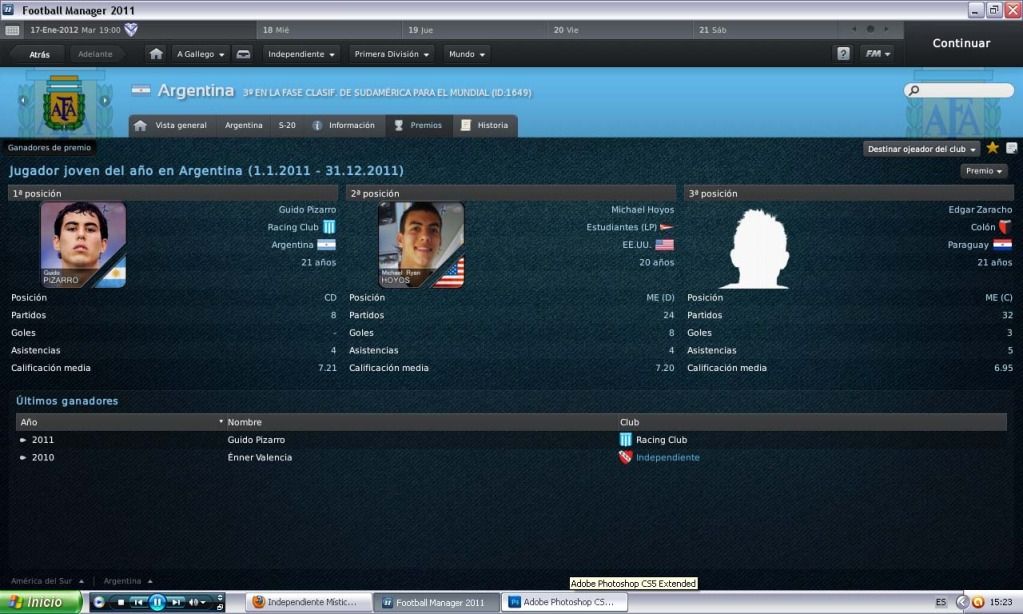The width and height of the screenshot is (1023, 614).
Task: Click the Argentina flag under Racing Club
Action: (326, 245)
